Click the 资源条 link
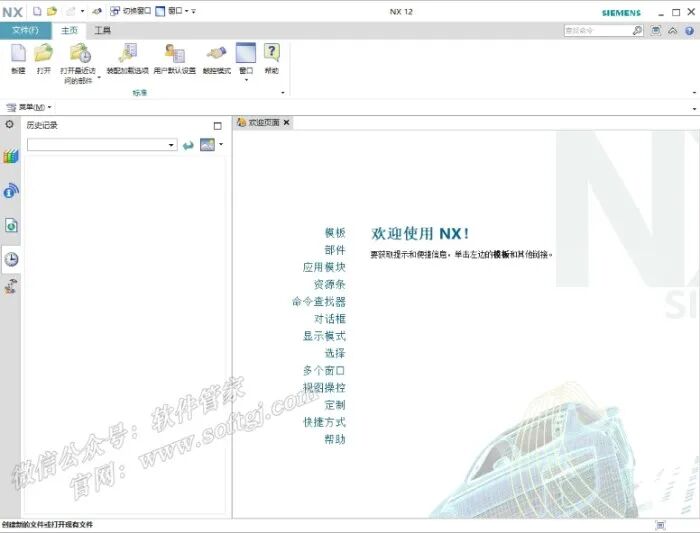The height and width of the screenshot is (533, 700). pos(330,284)
